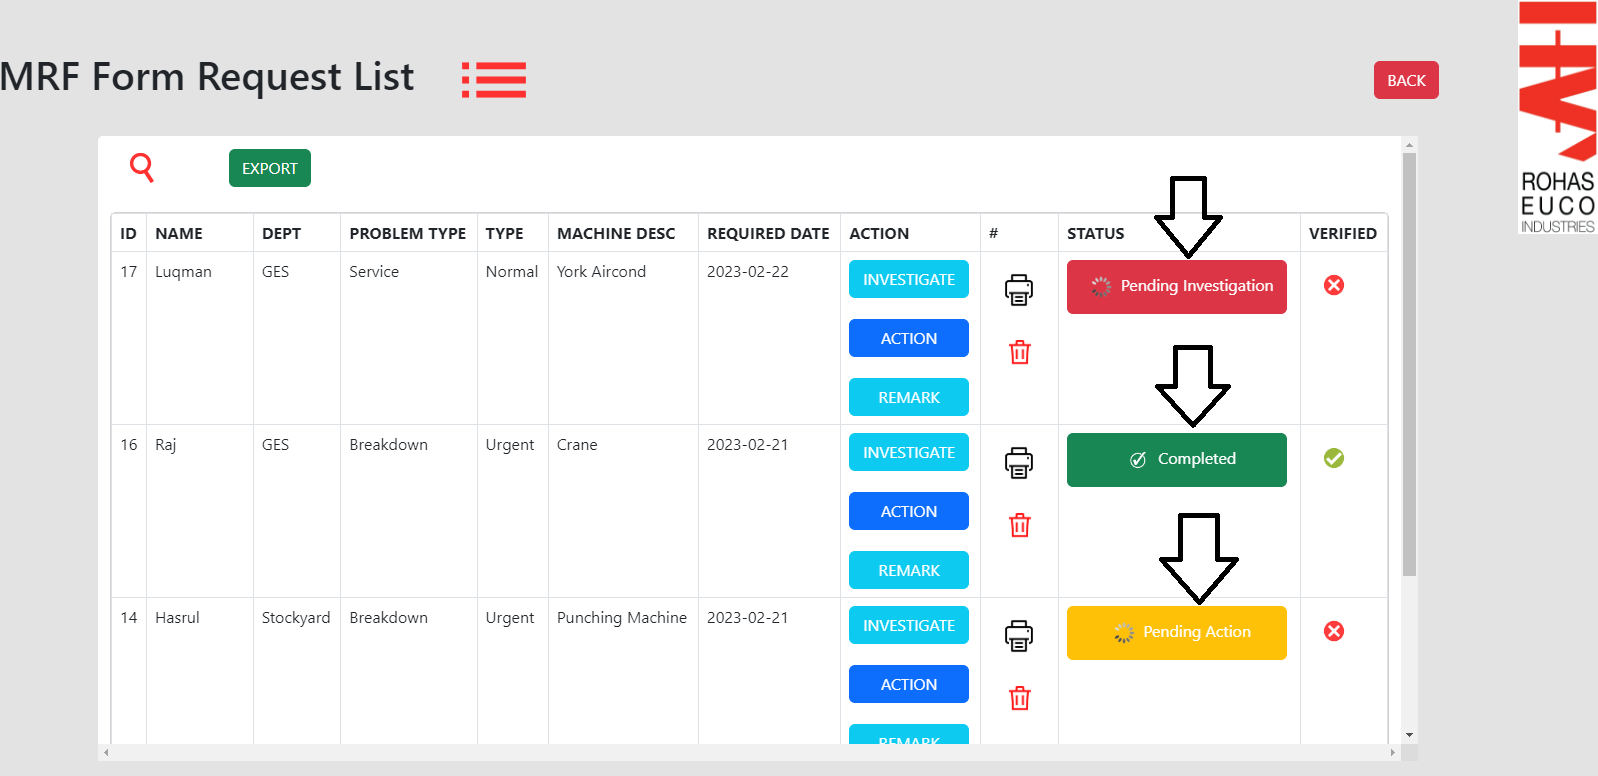Viewport: 1598px width, 776px height.
Task: Click the vertical scrollbar thumb of the table
Action: coord(1409,365)
